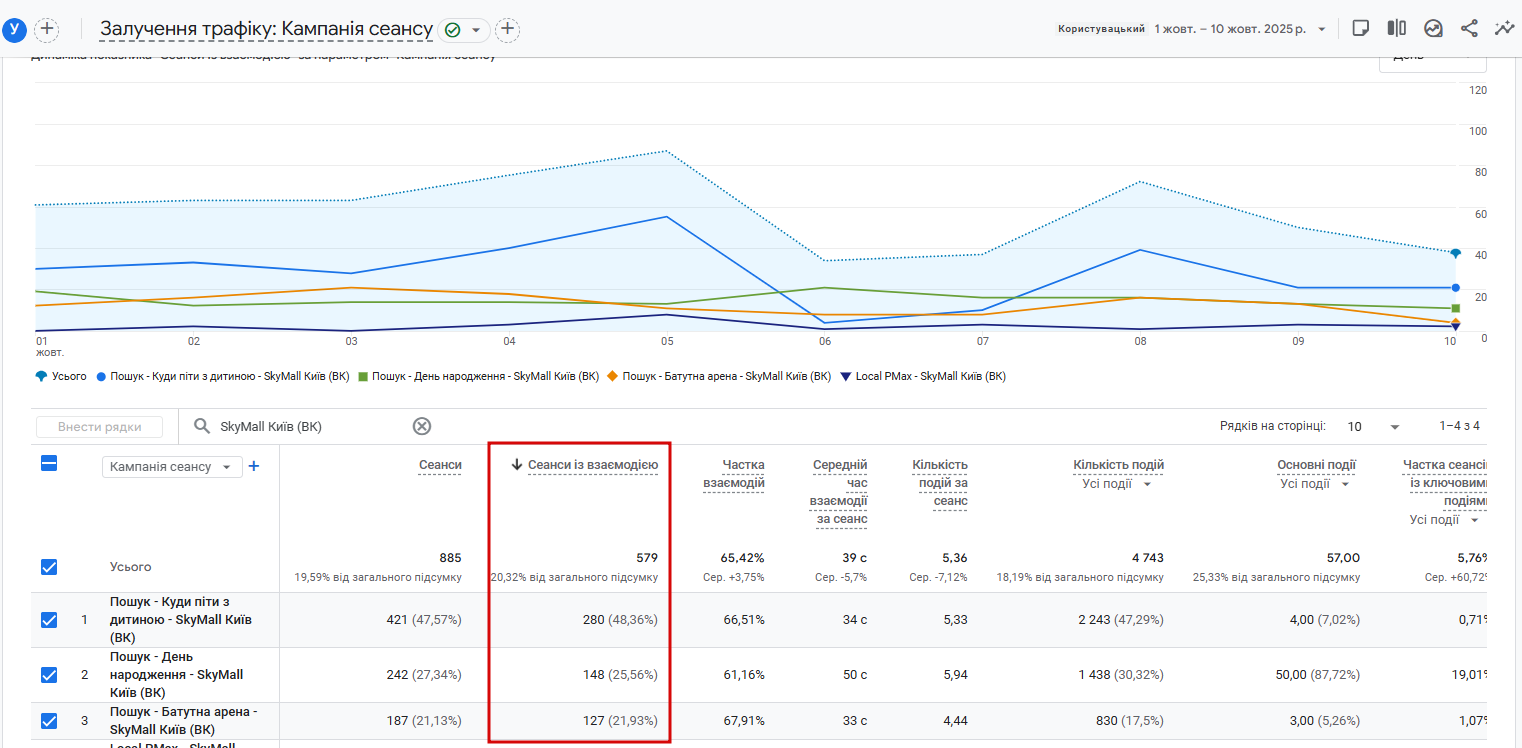The width and height of the screenshot is (1522, 748).
Task: Toggle checkbox for "Пошук - День народження" row
Action: pos(49,675)
